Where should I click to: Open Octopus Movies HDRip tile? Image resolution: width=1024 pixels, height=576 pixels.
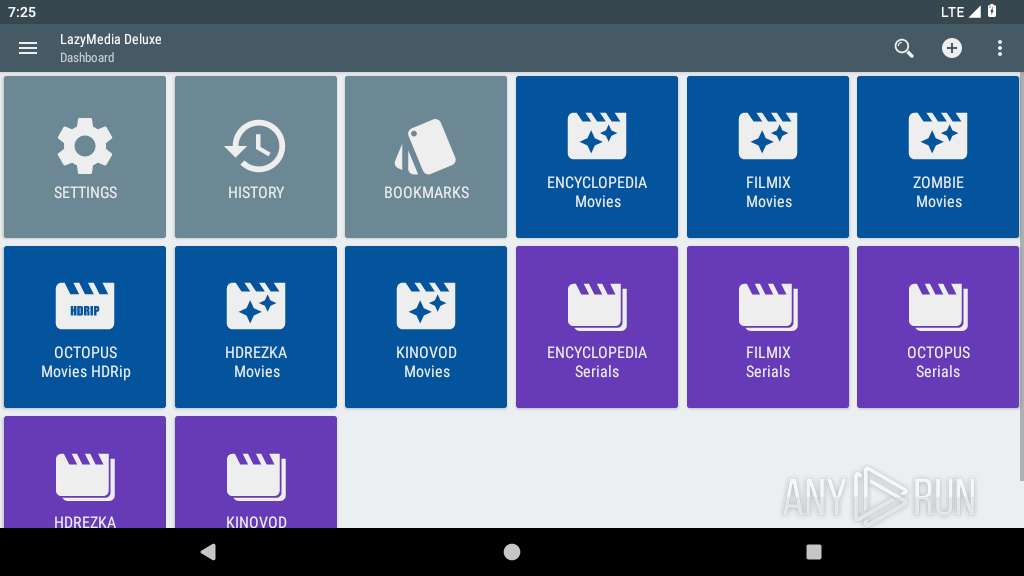point(85,327)
